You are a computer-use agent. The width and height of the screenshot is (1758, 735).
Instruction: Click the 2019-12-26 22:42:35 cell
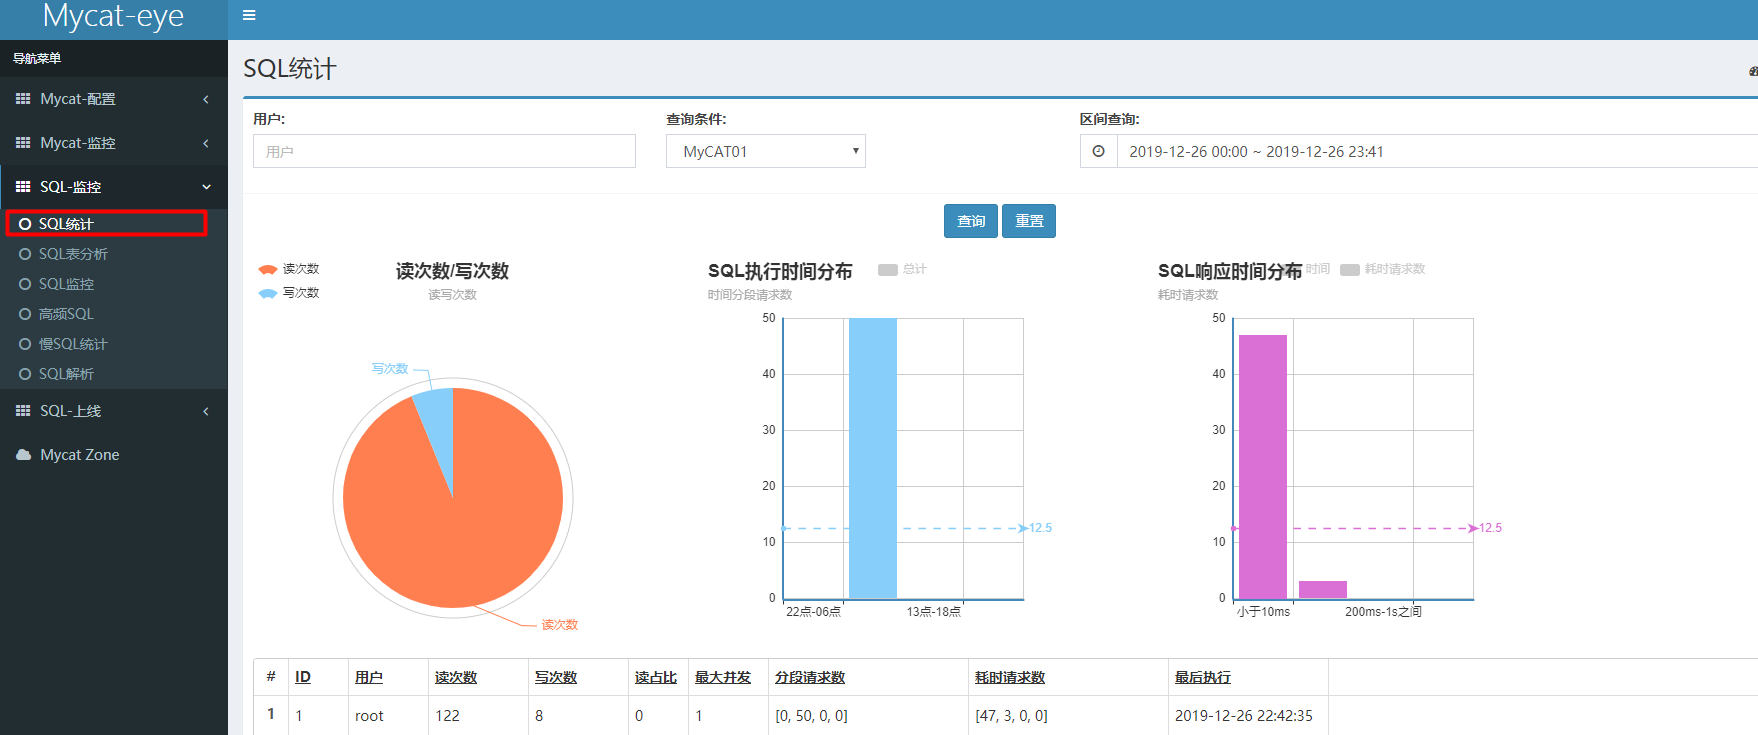pos(1248,715)
